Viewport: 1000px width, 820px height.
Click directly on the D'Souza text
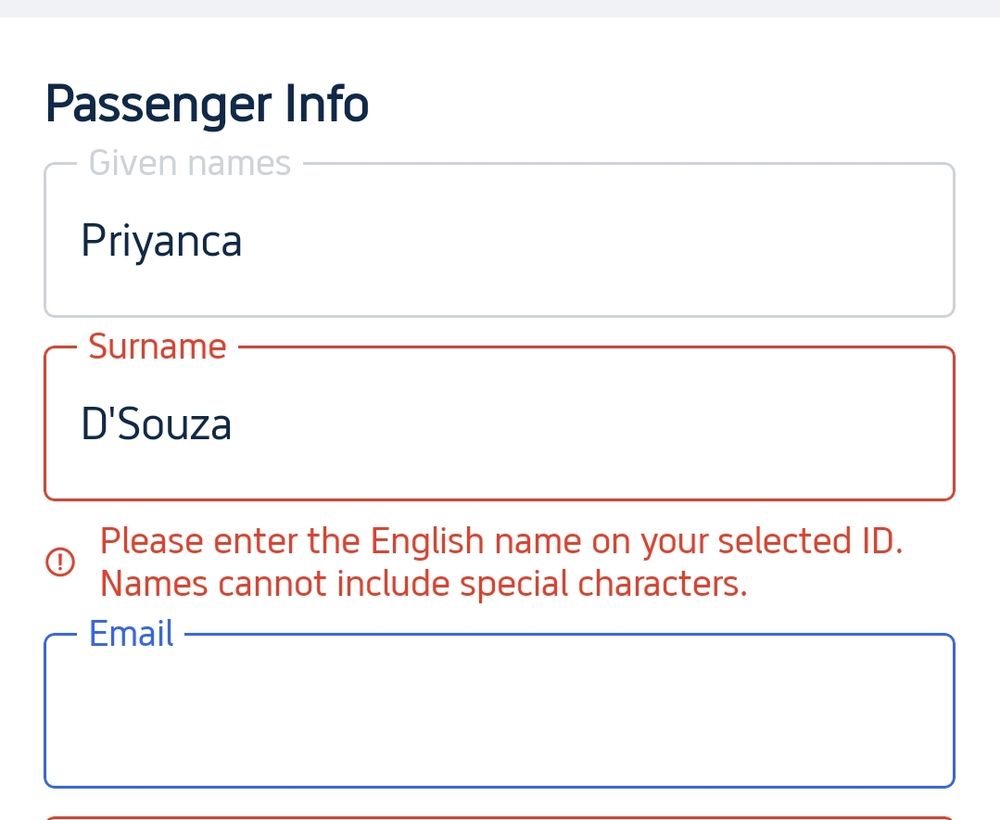[156, 423]
